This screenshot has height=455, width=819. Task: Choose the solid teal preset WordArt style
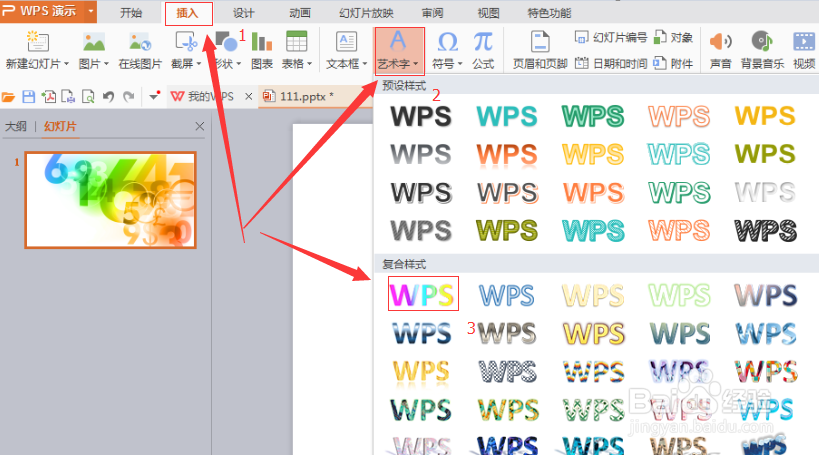point(507,116)
